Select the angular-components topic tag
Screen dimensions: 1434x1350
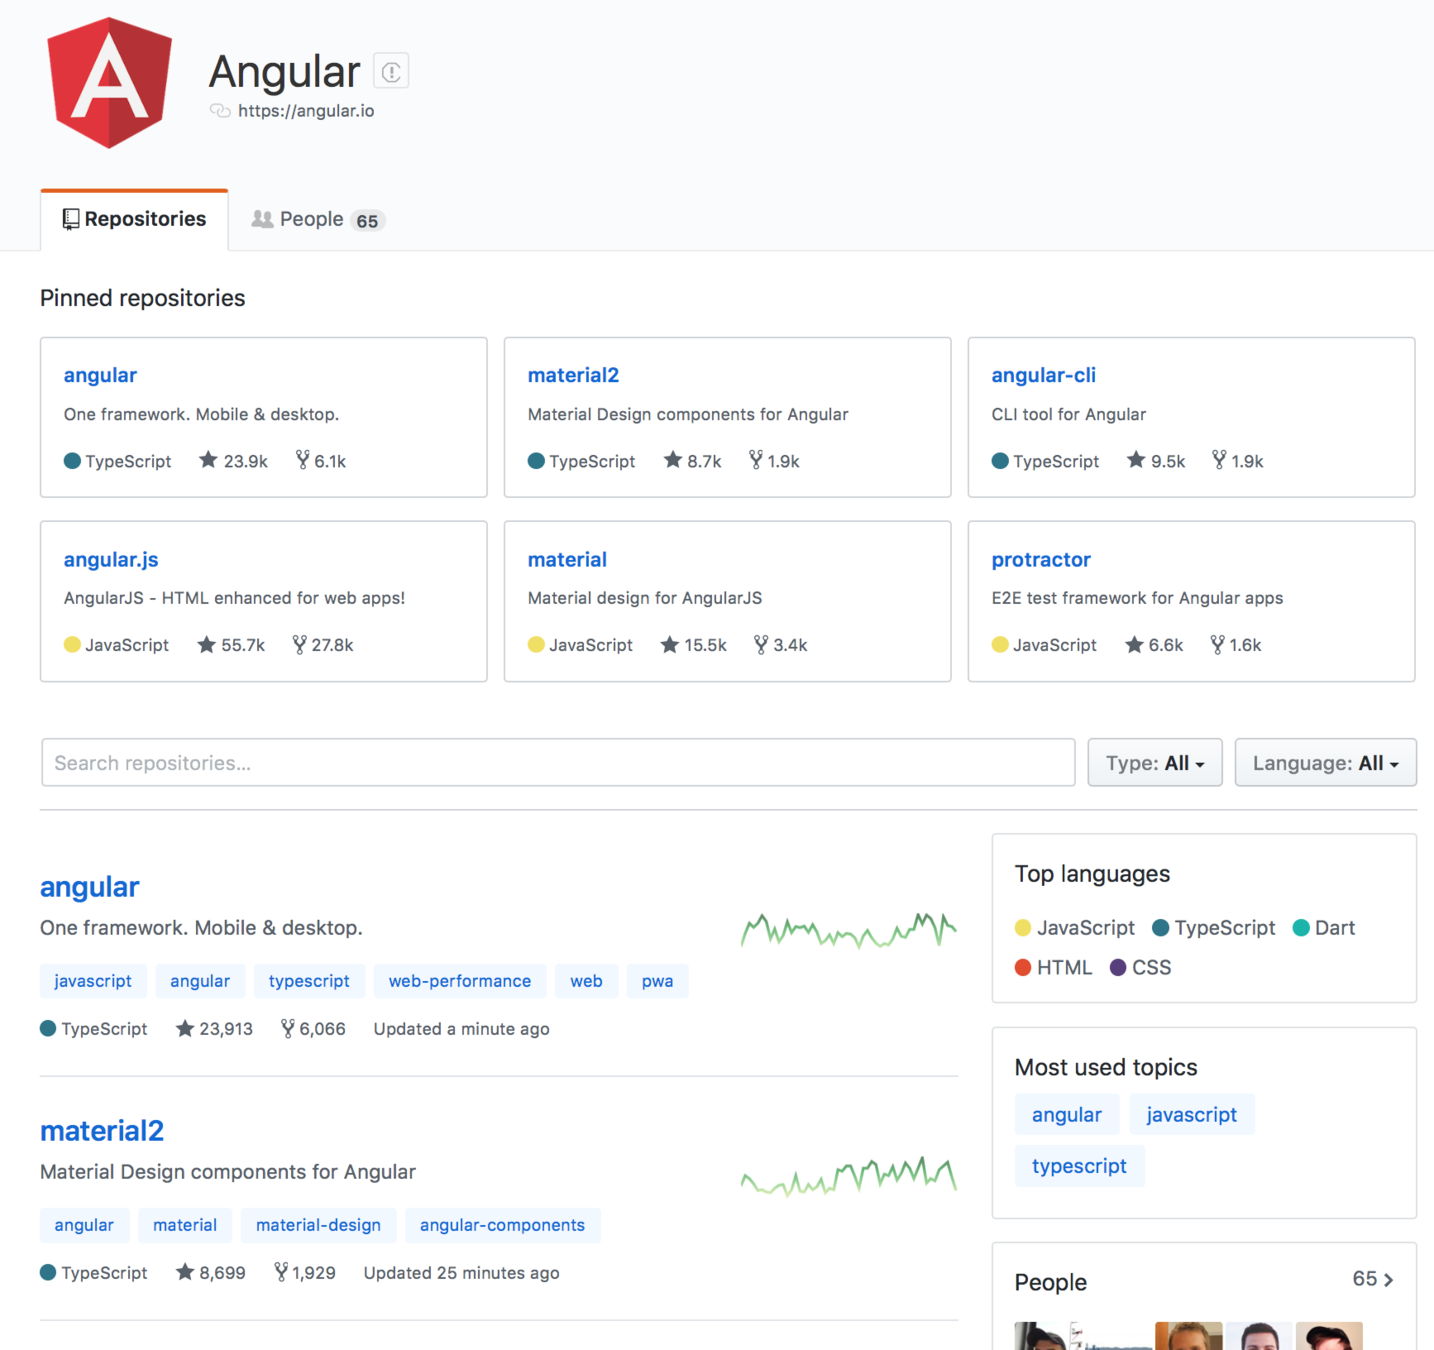502,1225
